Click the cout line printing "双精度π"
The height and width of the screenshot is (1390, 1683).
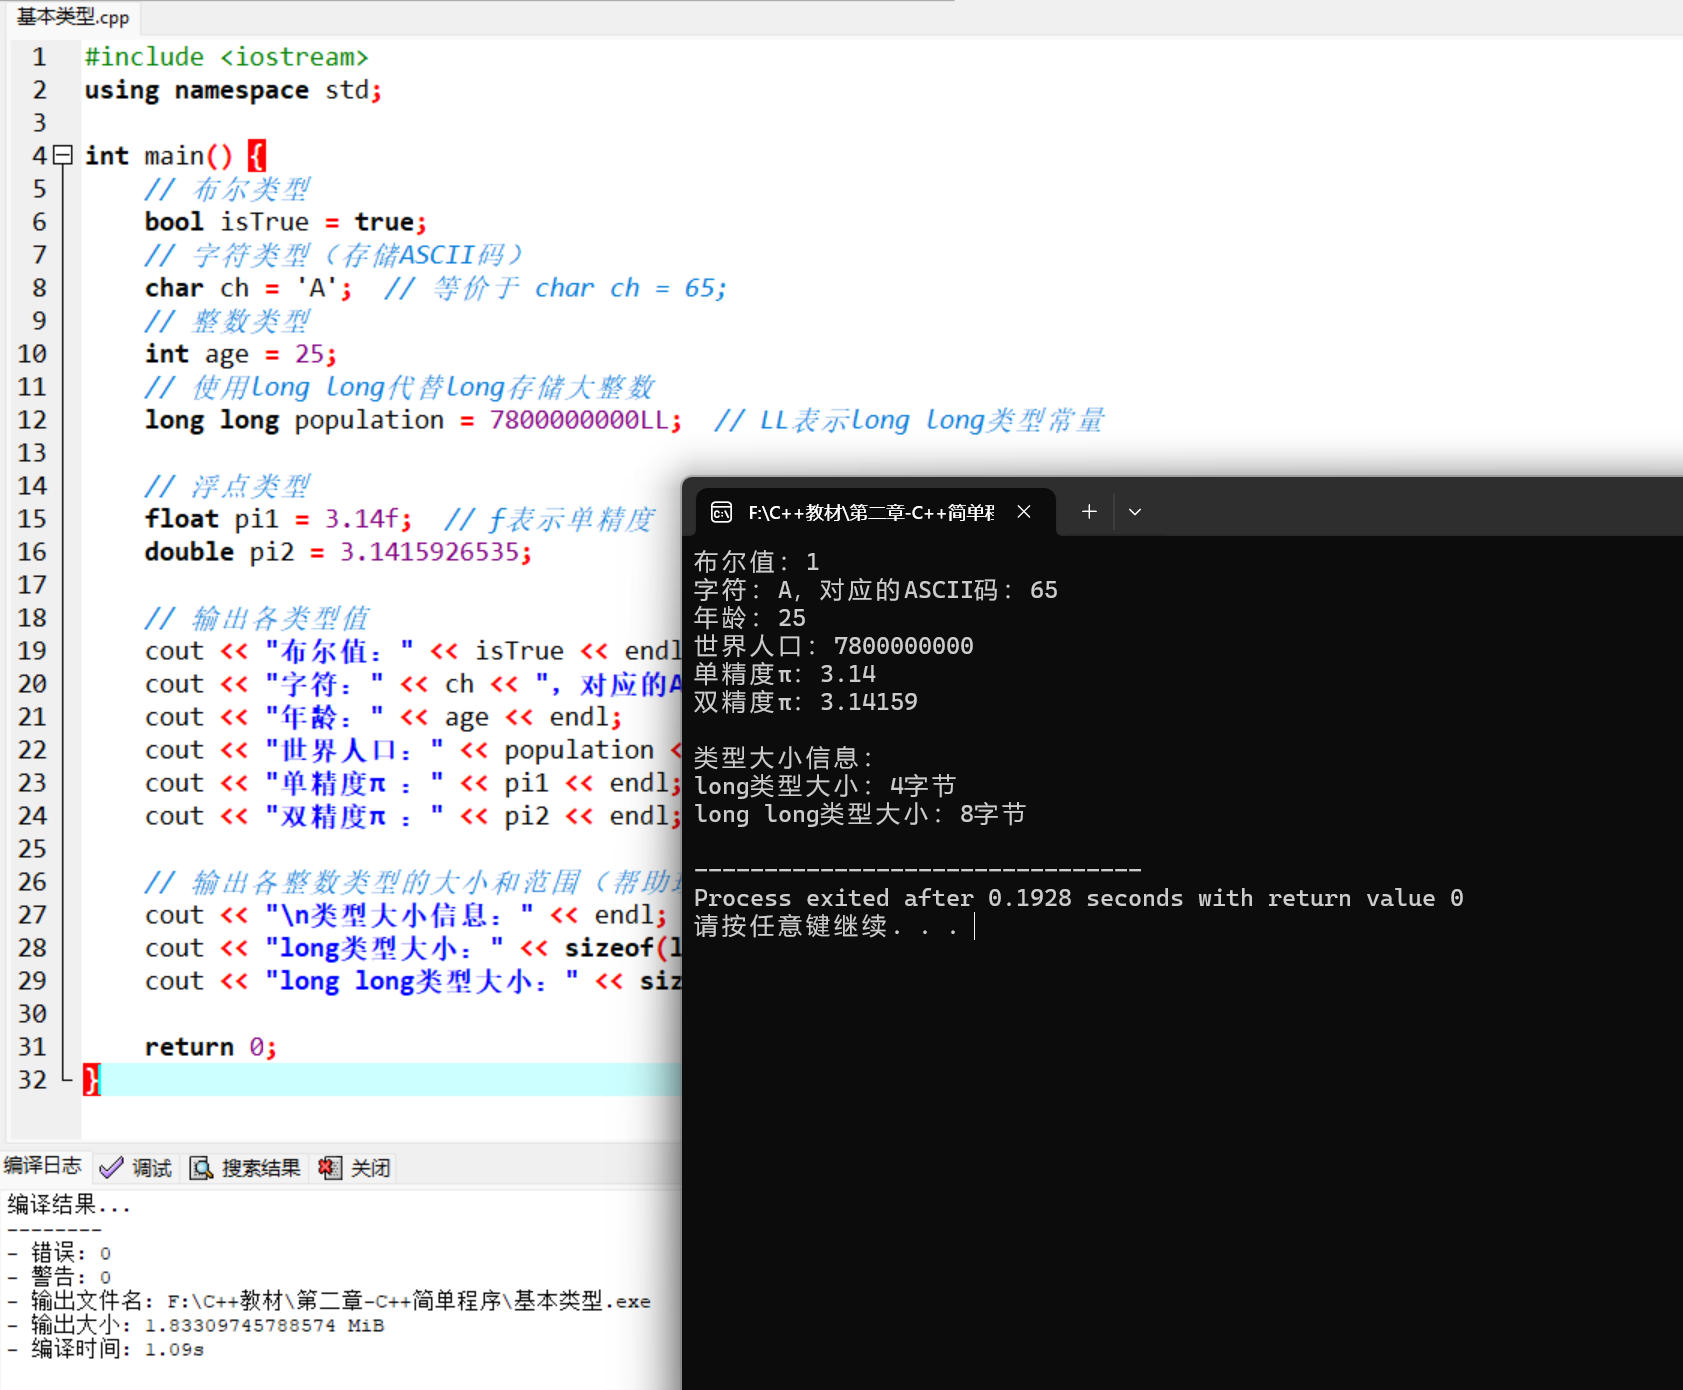click(413, 816)
